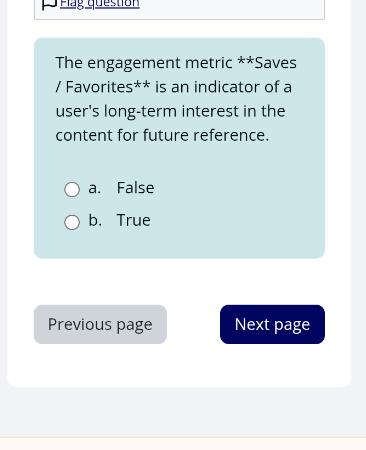Advance with the Next page button
Screen dimensions: 366x450
(x=272, y=324)
